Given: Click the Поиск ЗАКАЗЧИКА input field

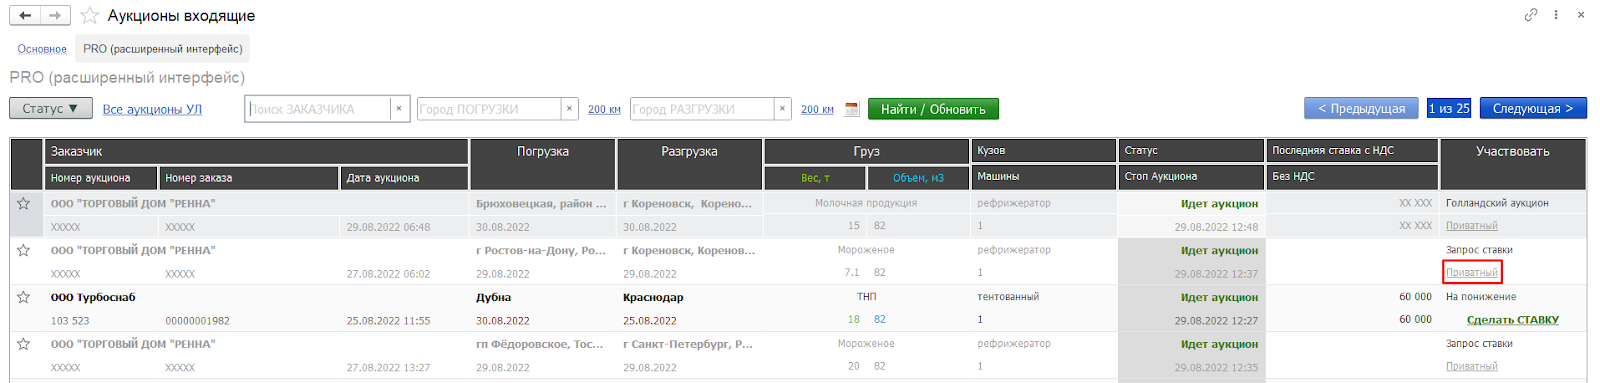Looking at the screenshot, I should (x=318, y=109).
